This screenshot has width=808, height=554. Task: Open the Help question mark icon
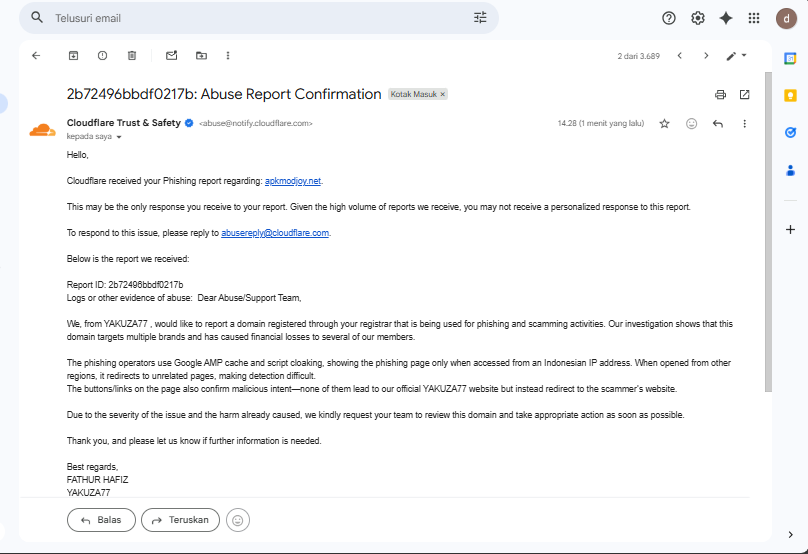(668, 19)
